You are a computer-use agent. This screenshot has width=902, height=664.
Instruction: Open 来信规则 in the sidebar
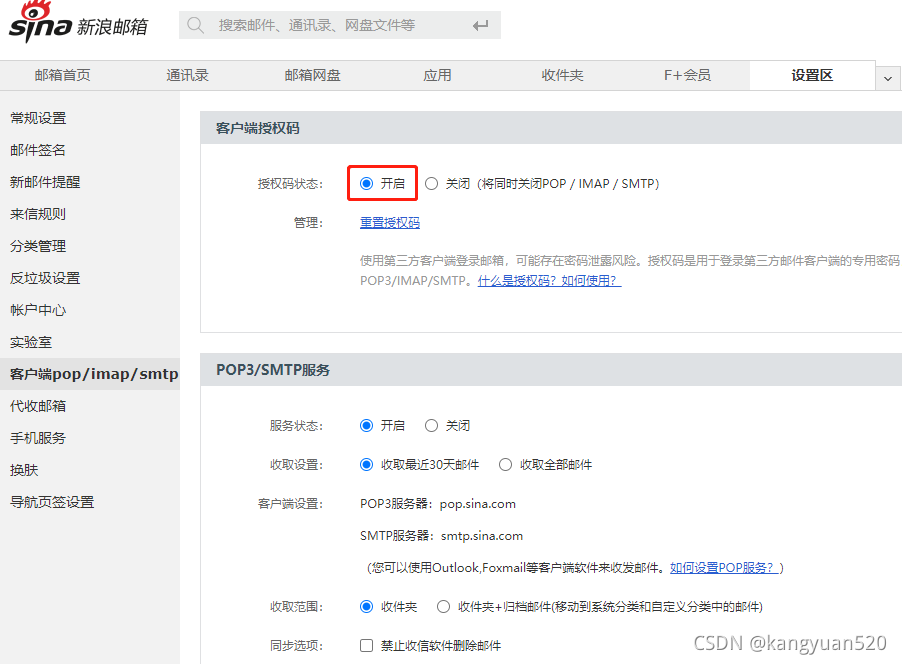tap(38, 214)
